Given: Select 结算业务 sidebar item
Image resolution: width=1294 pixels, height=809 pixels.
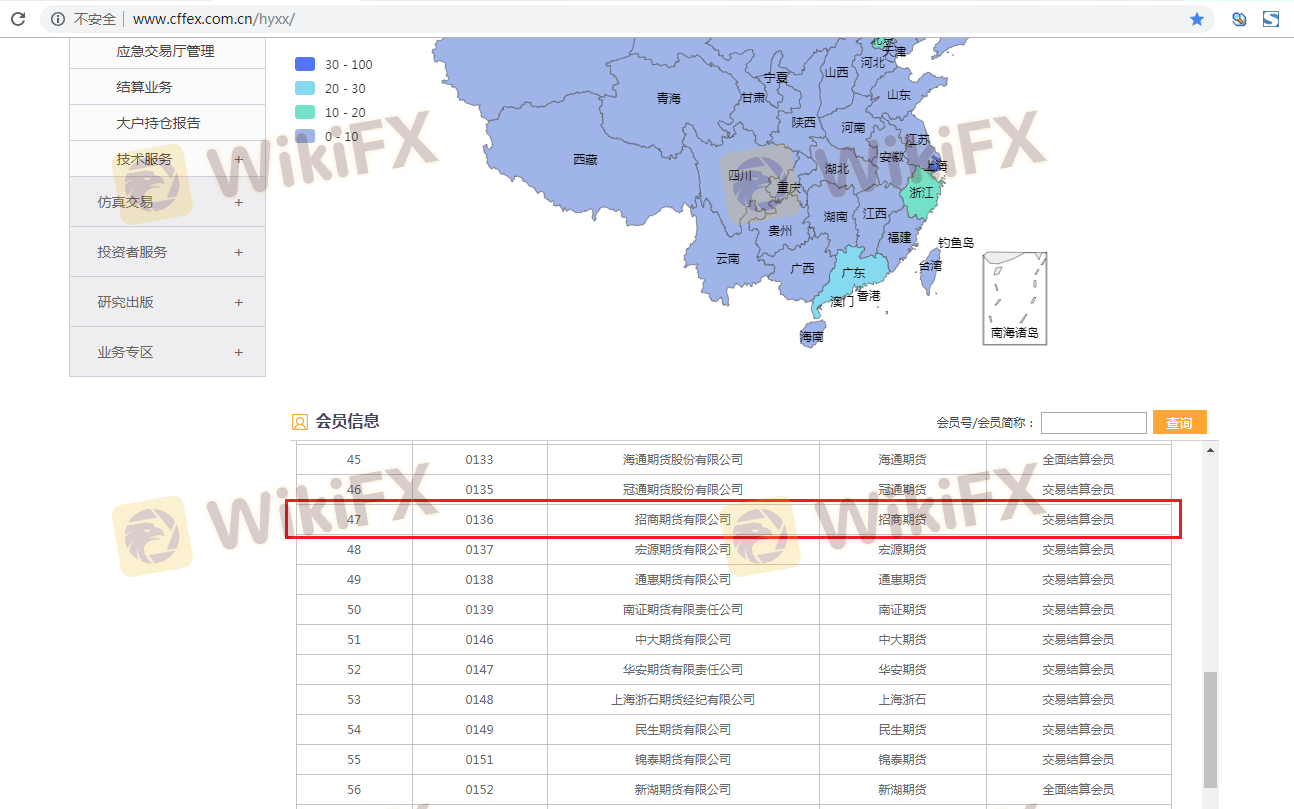Looking at the screenshot, I should pyautogui.click(x=144, y=87).
